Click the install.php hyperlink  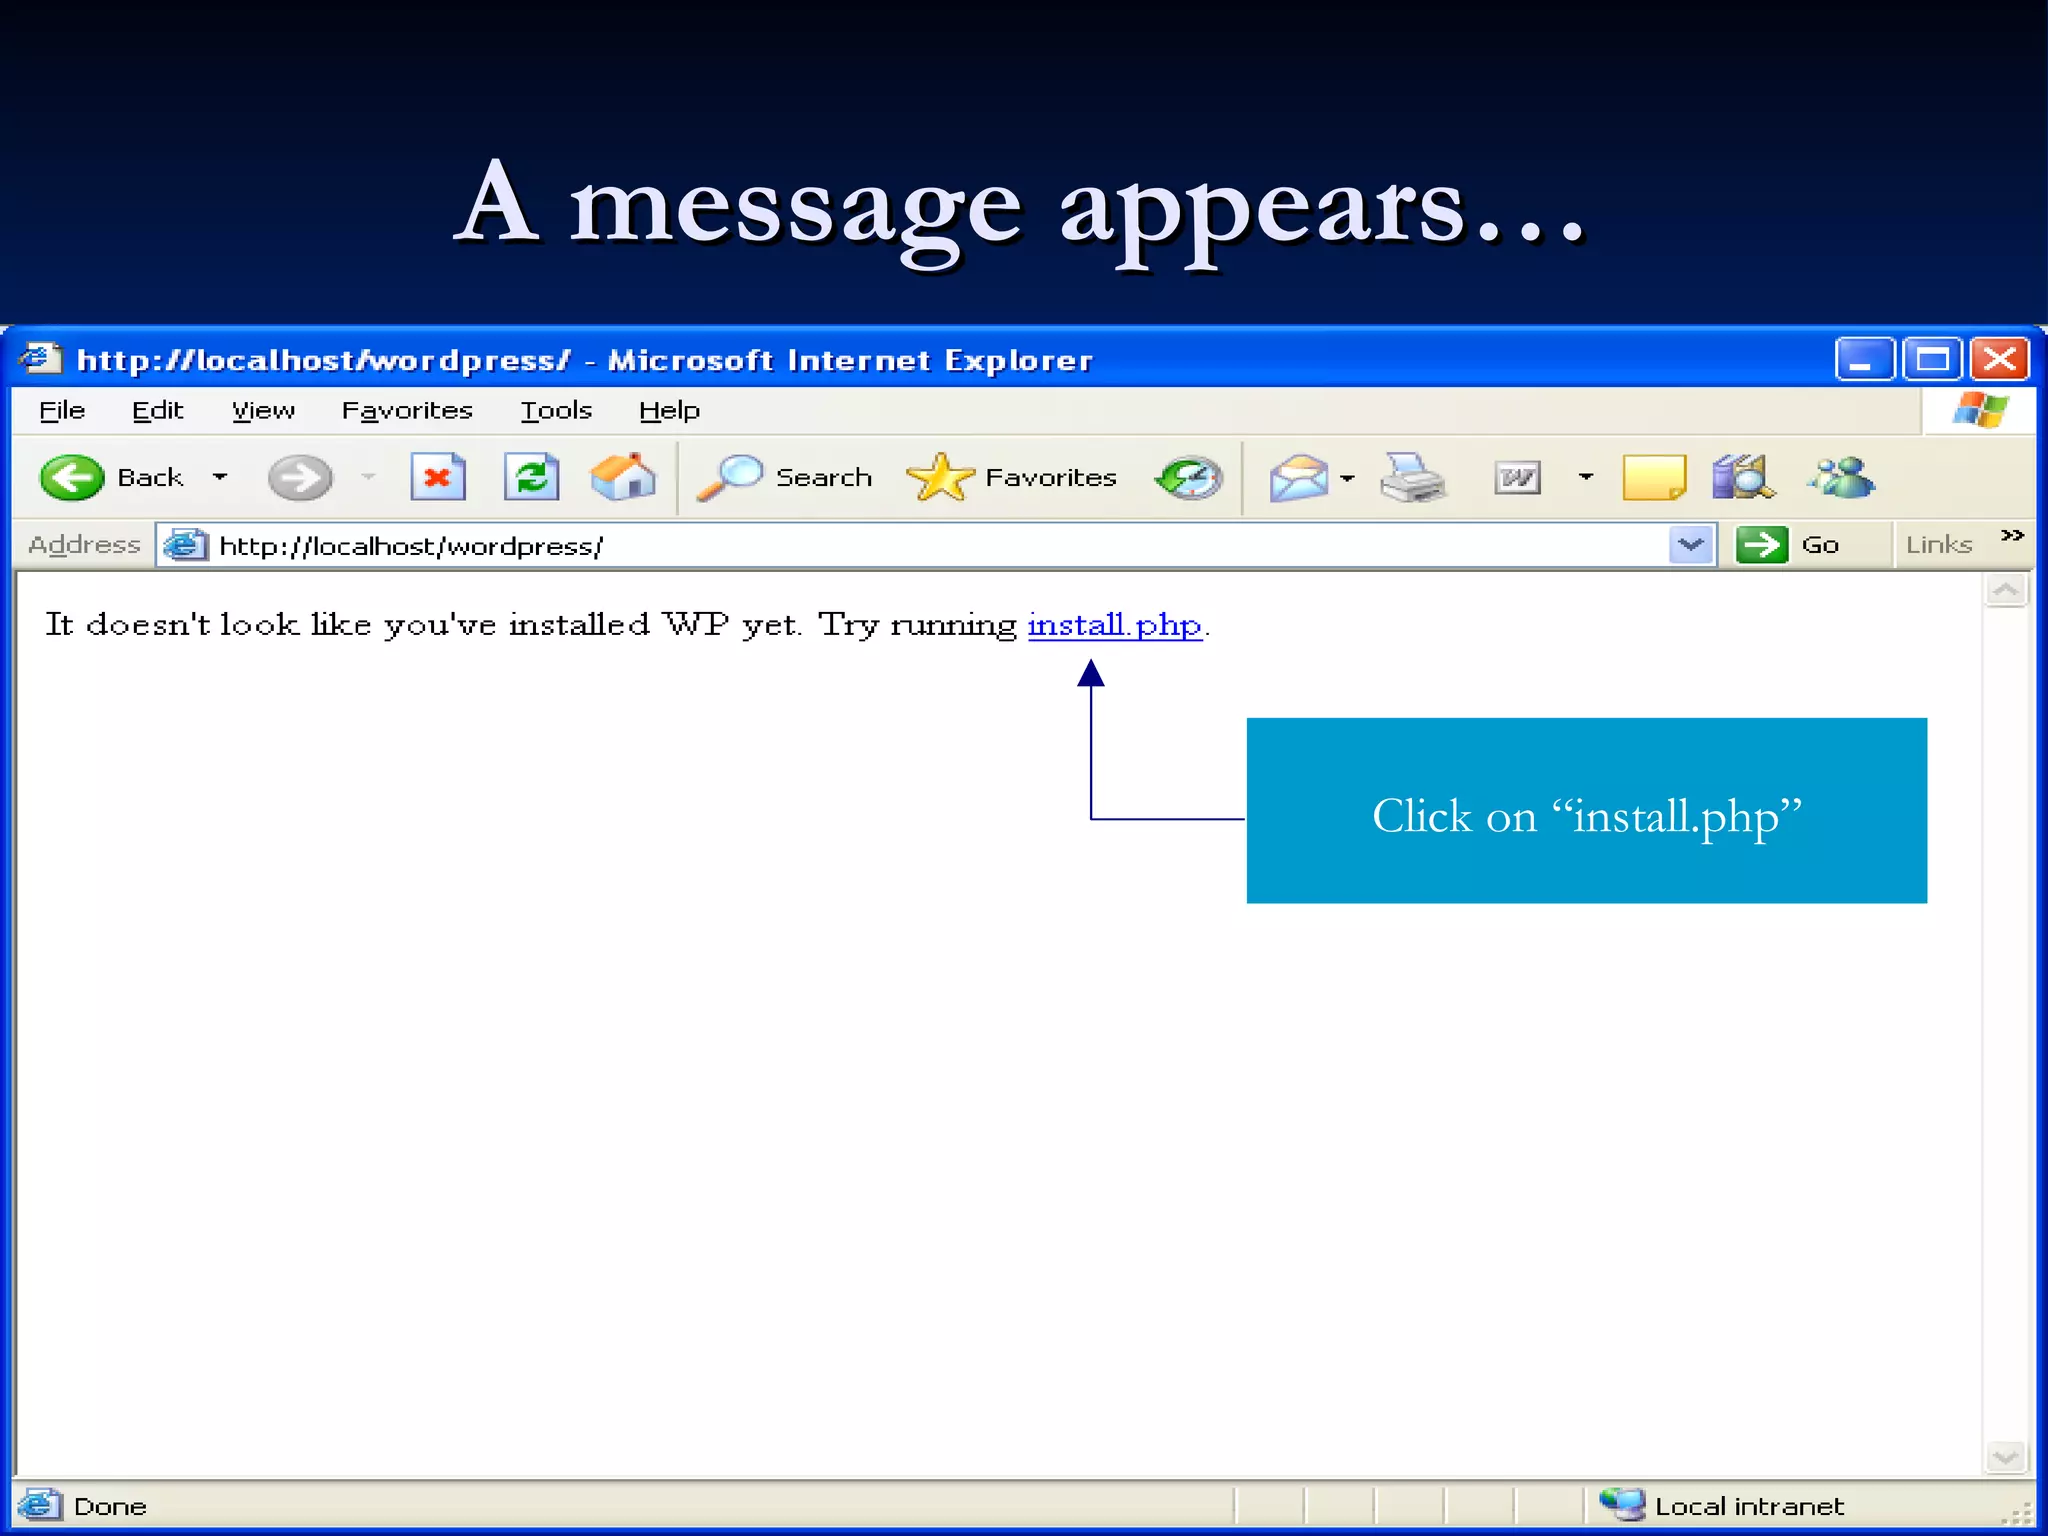pos(1114,625)
